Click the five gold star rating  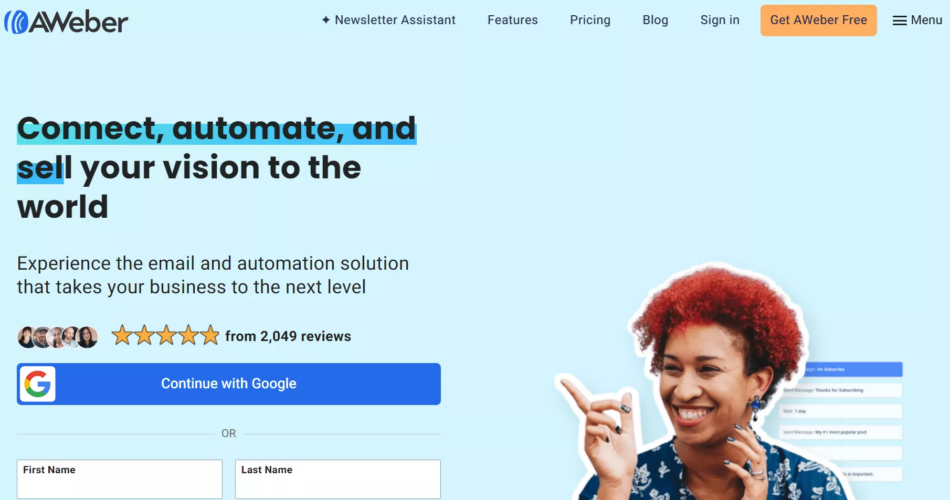(165, 335)
